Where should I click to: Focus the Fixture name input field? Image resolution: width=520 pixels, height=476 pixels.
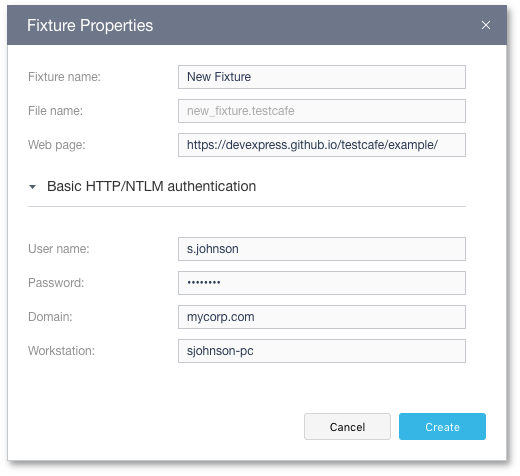pyautogui.click(x=322, y=77)
